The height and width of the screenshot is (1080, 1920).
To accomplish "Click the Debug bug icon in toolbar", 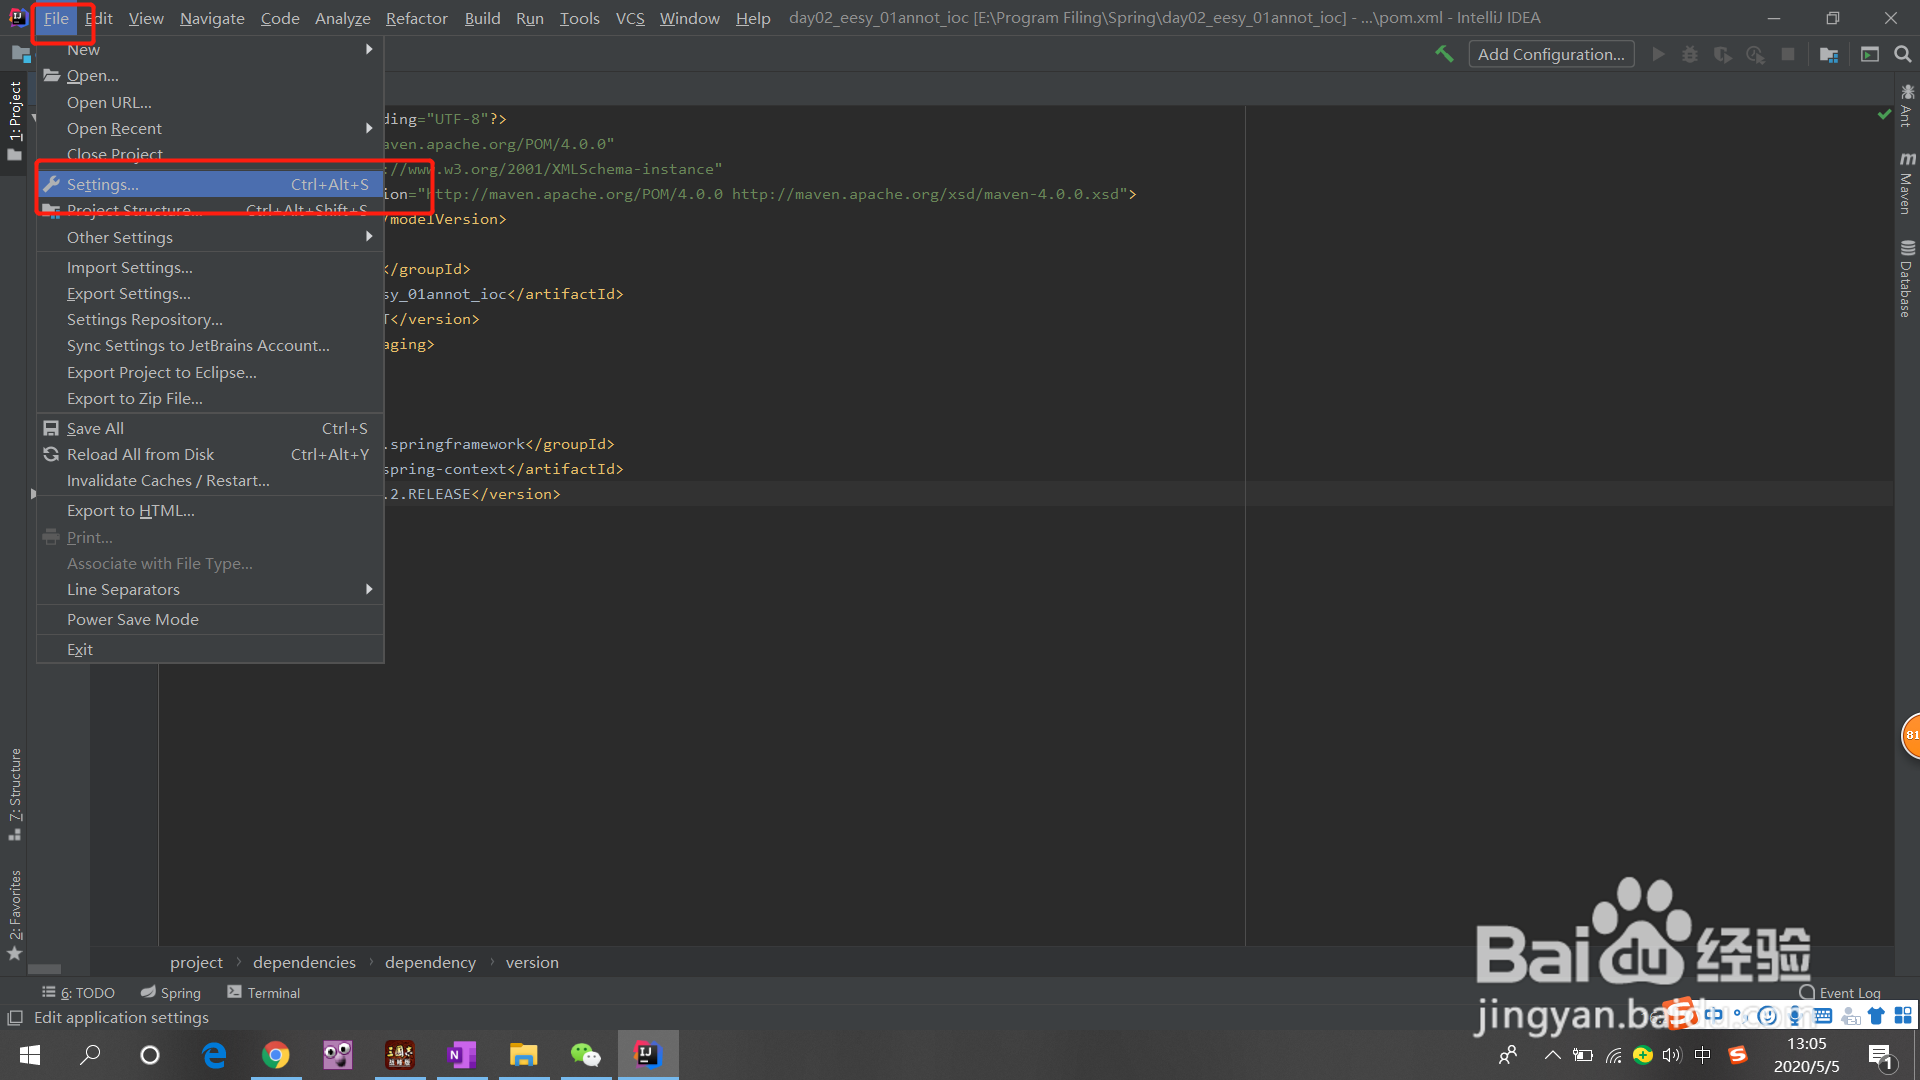I will 1690,54.
